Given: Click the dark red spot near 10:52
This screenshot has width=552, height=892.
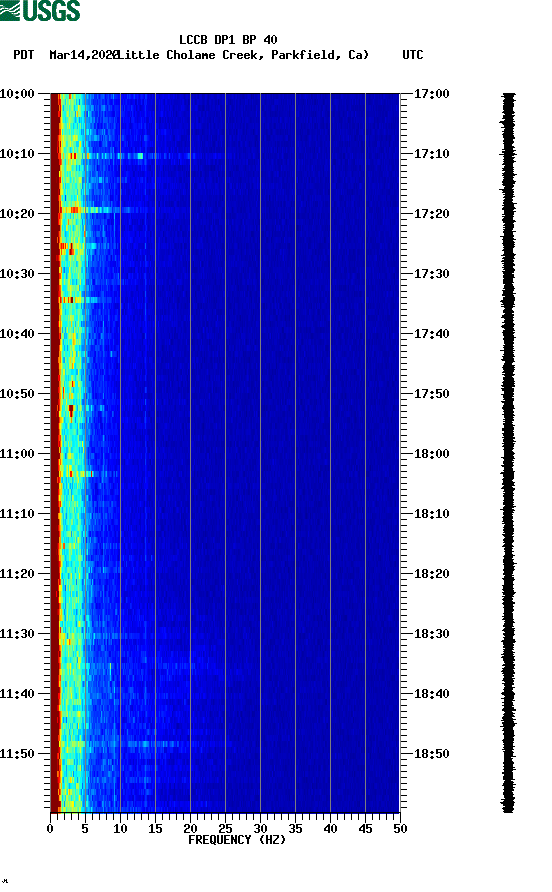Looking at the screenshot, I should 71,410.
